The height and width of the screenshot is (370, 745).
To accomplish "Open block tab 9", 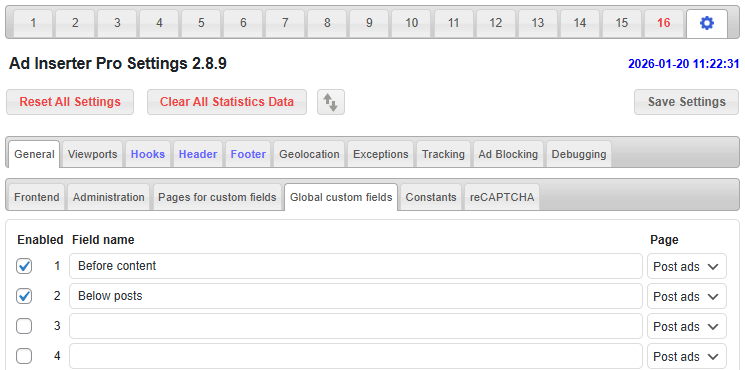I will 369,23.
